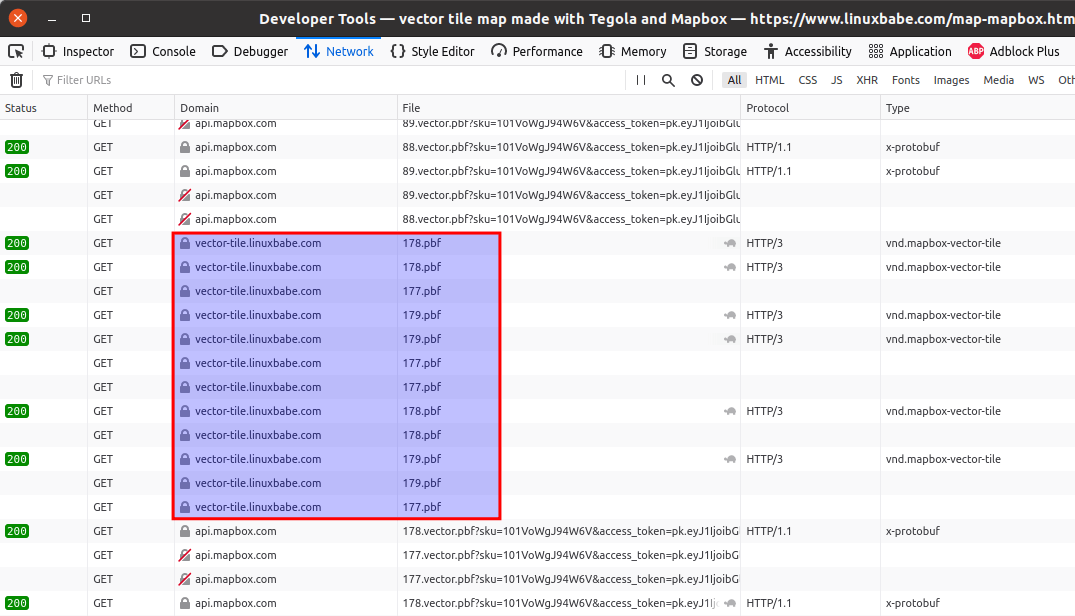
Task: Filter requests by XHR type
Action: pos(867,80)
